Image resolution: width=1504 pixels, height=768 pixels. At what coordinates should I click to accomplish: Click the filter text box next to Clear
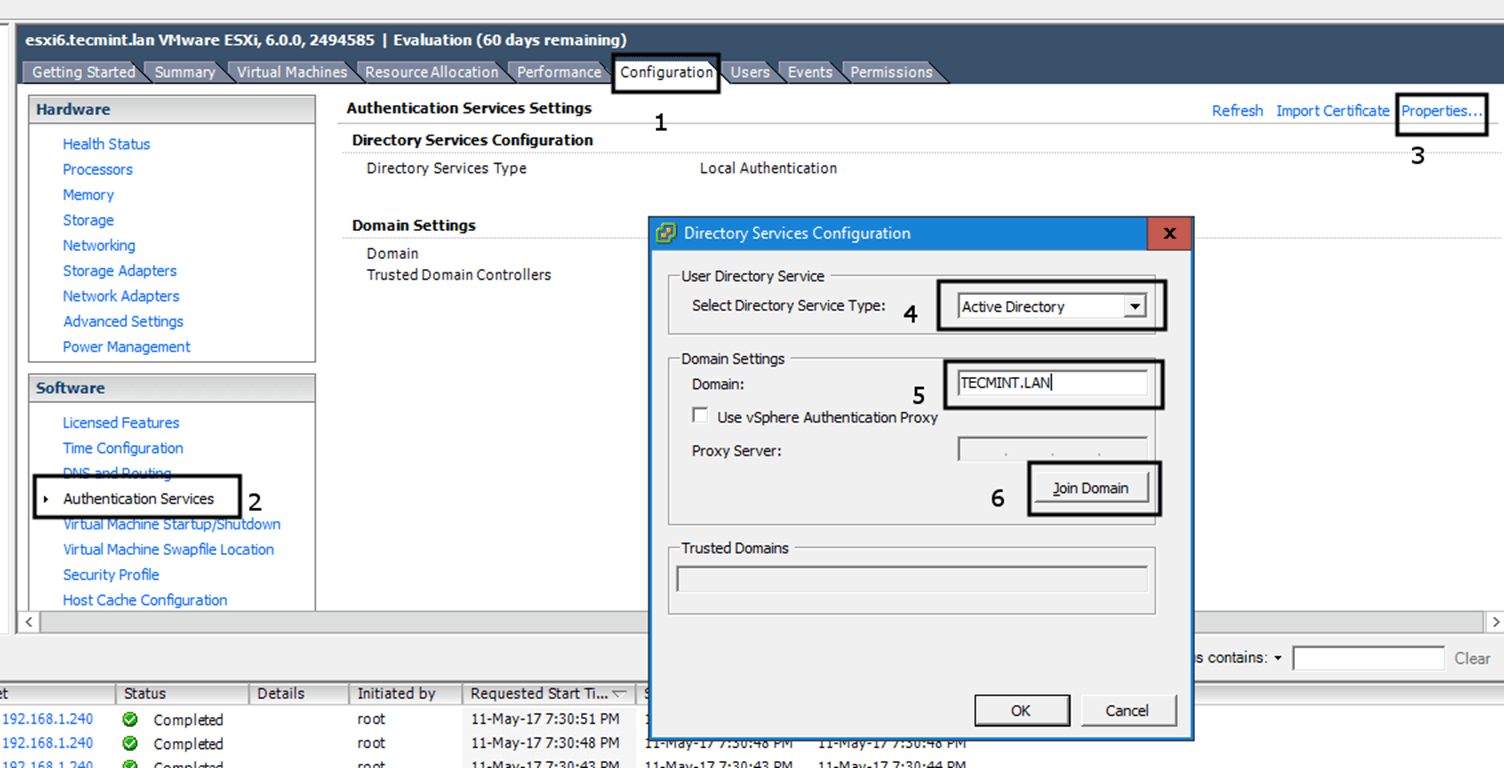1368,658
